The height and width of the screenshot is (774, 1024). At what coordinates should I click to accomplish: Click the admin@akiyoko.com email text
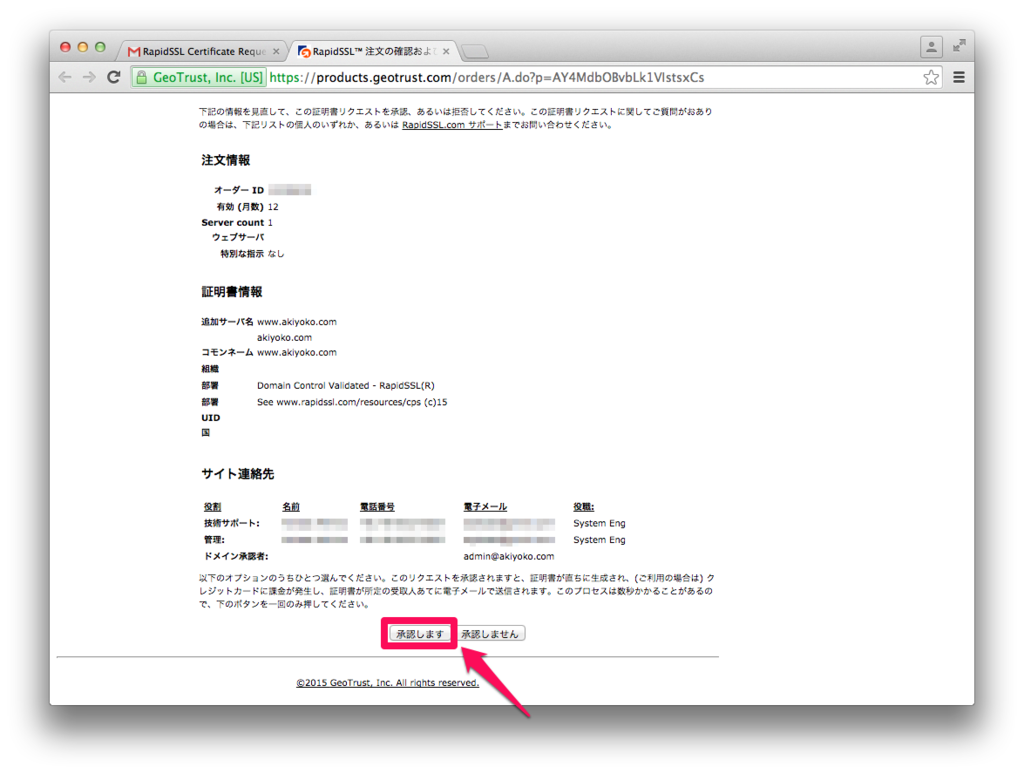click(x=509, y=556)
